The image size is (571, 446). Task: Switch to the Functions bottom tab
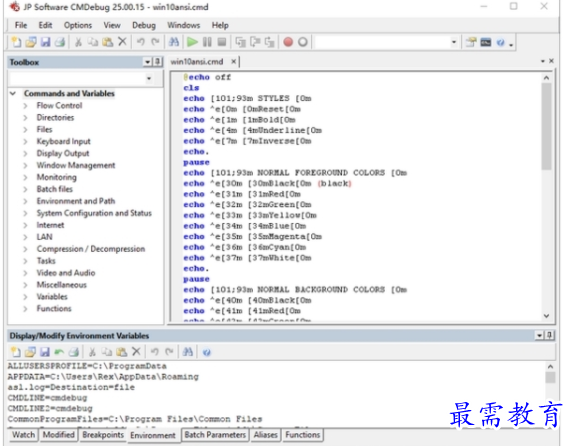point(303,435)
